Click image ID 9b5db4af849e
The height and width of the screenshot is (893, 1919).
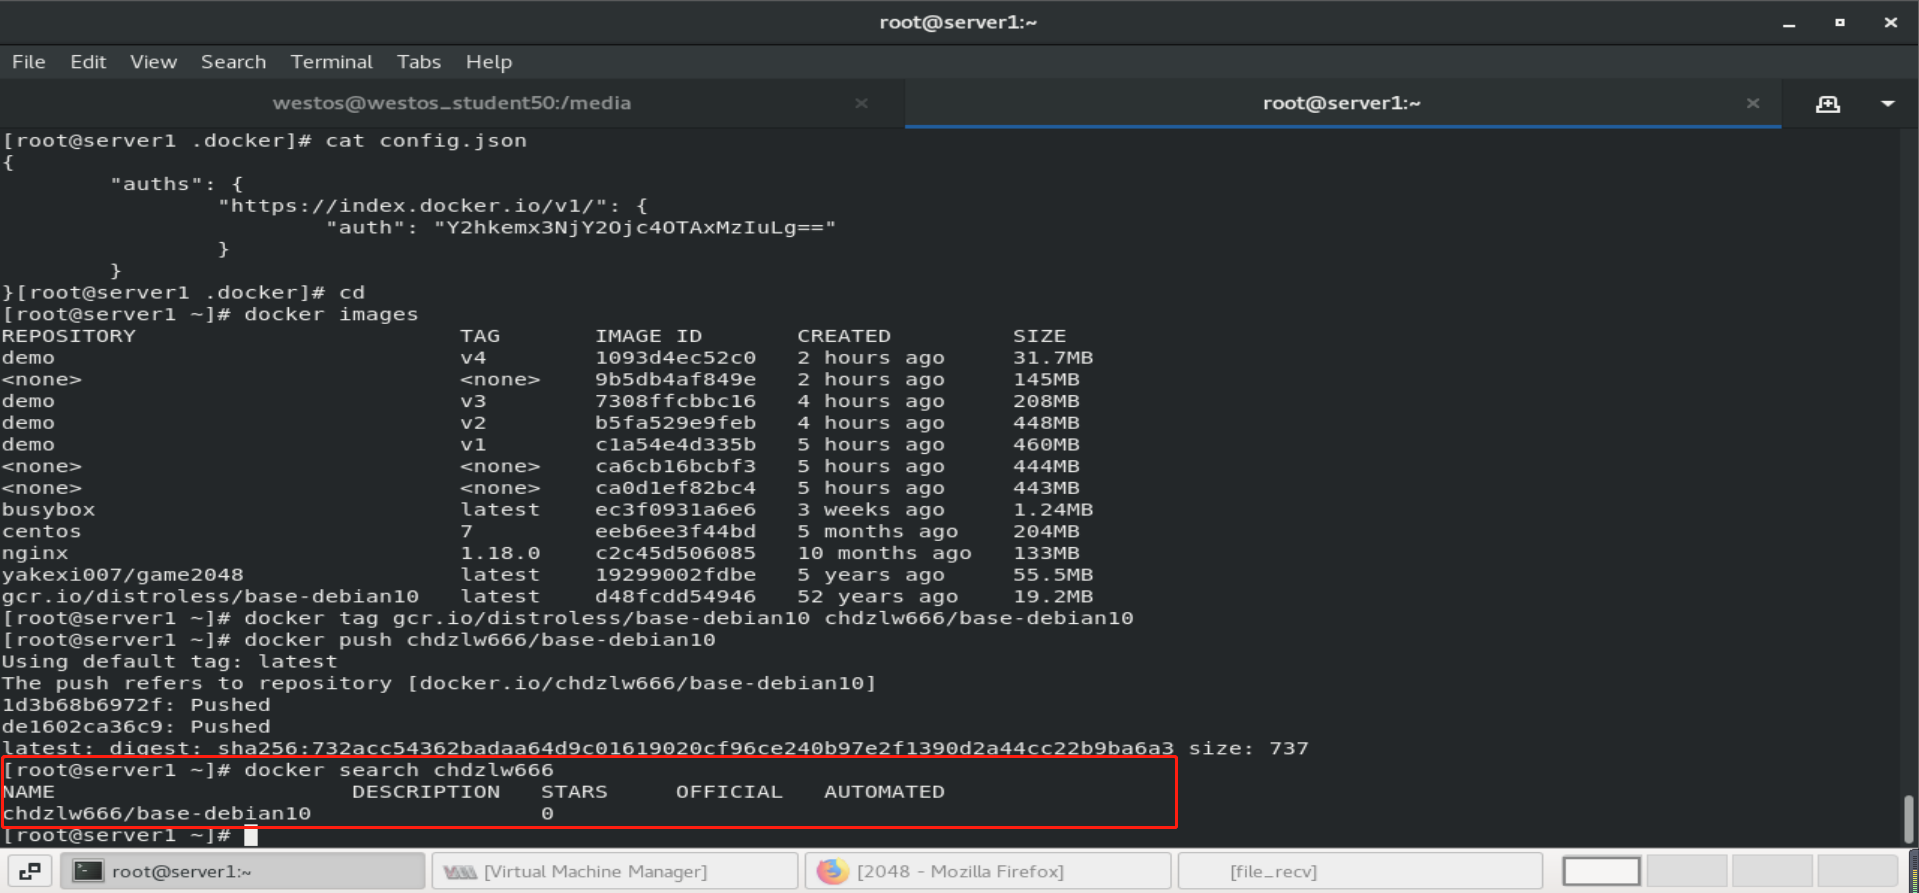[675, 380]
